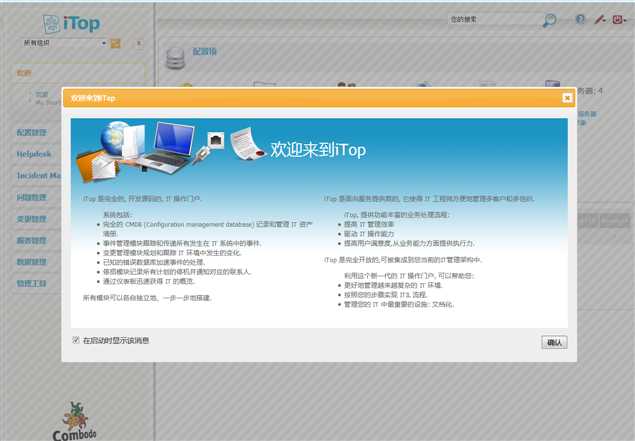The width and height of the screenshot is (635, 441).
Task: Close the welcome dialog with X
Action: [x=567, y=98]
